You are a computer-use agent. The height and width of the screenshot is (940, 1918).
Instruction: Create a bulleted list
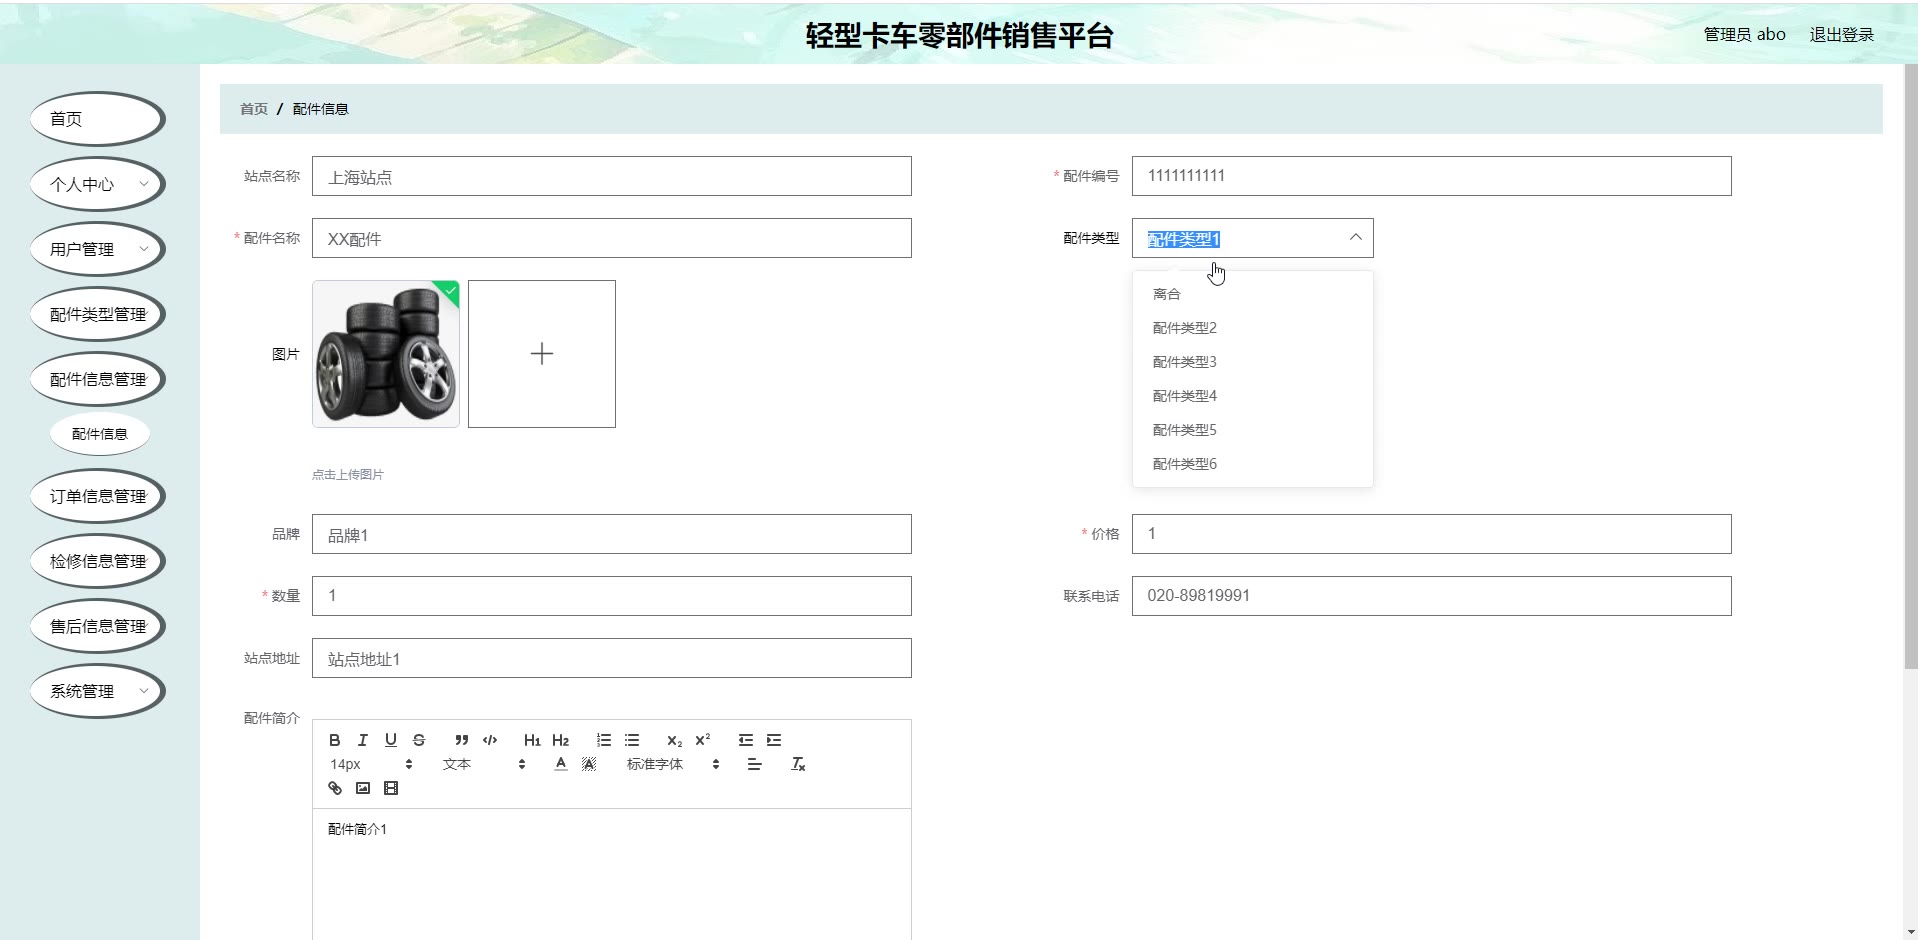pyautogui.click(x=632, y=740)
